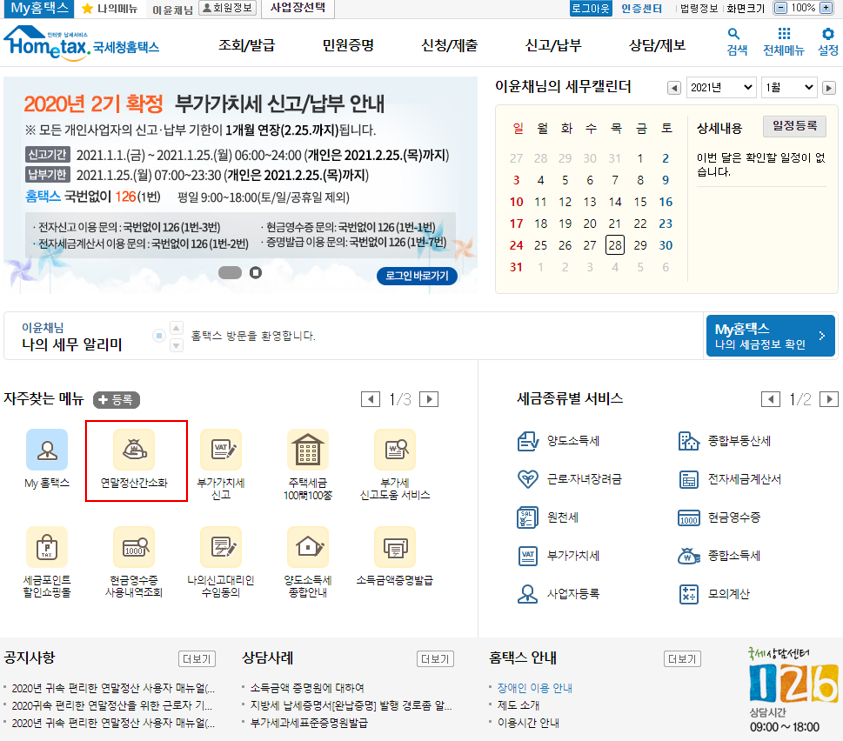Go to next month in calendar
This screenshot has height=741, width=843.
click(829, 88)
